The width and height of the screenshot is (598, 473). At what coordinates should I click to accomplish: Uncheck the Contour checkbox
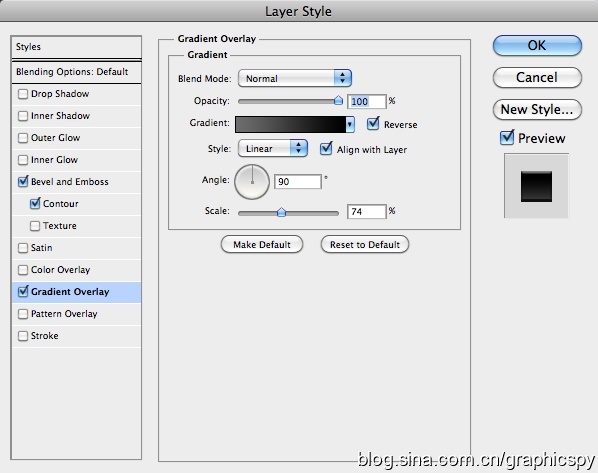pos(35,203)
